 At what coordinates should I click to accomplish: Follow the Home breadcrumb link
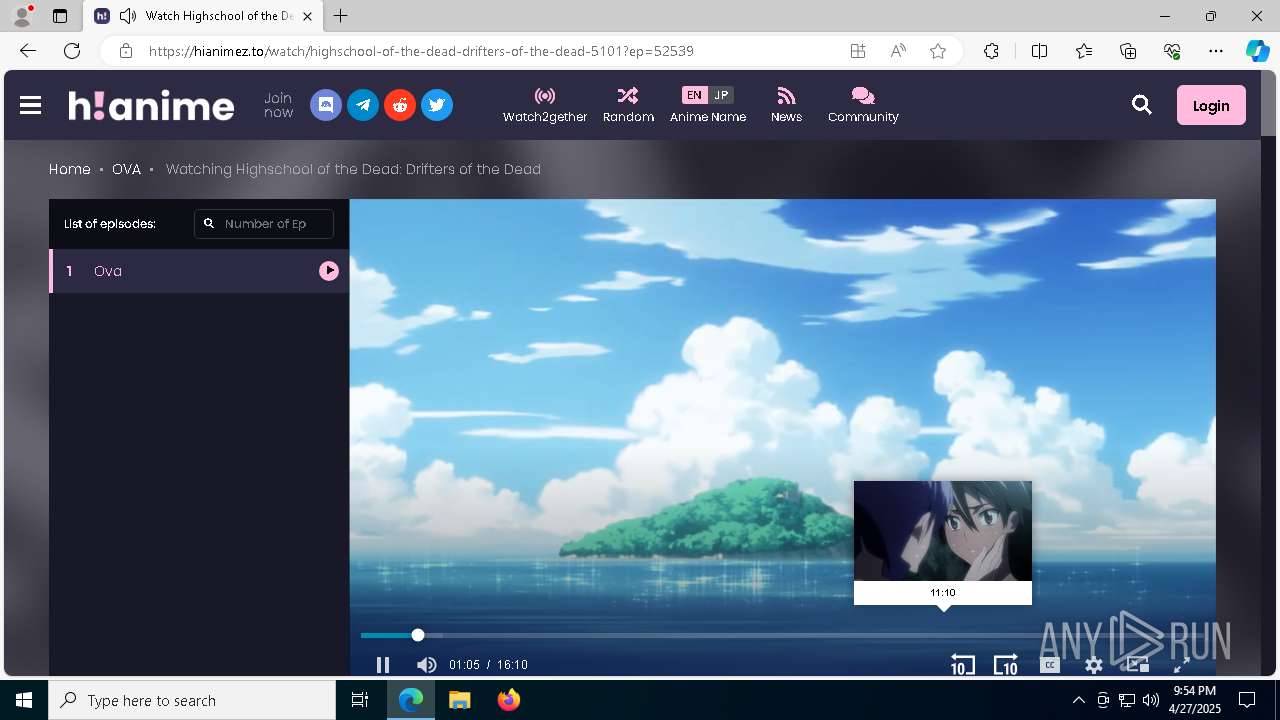[x=70, y=169]
